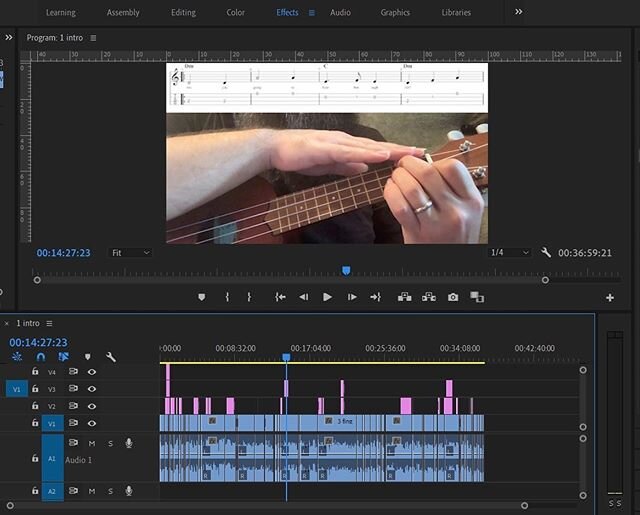Toggle lock on track V4

pyautogui.click(x=35, y=371)
